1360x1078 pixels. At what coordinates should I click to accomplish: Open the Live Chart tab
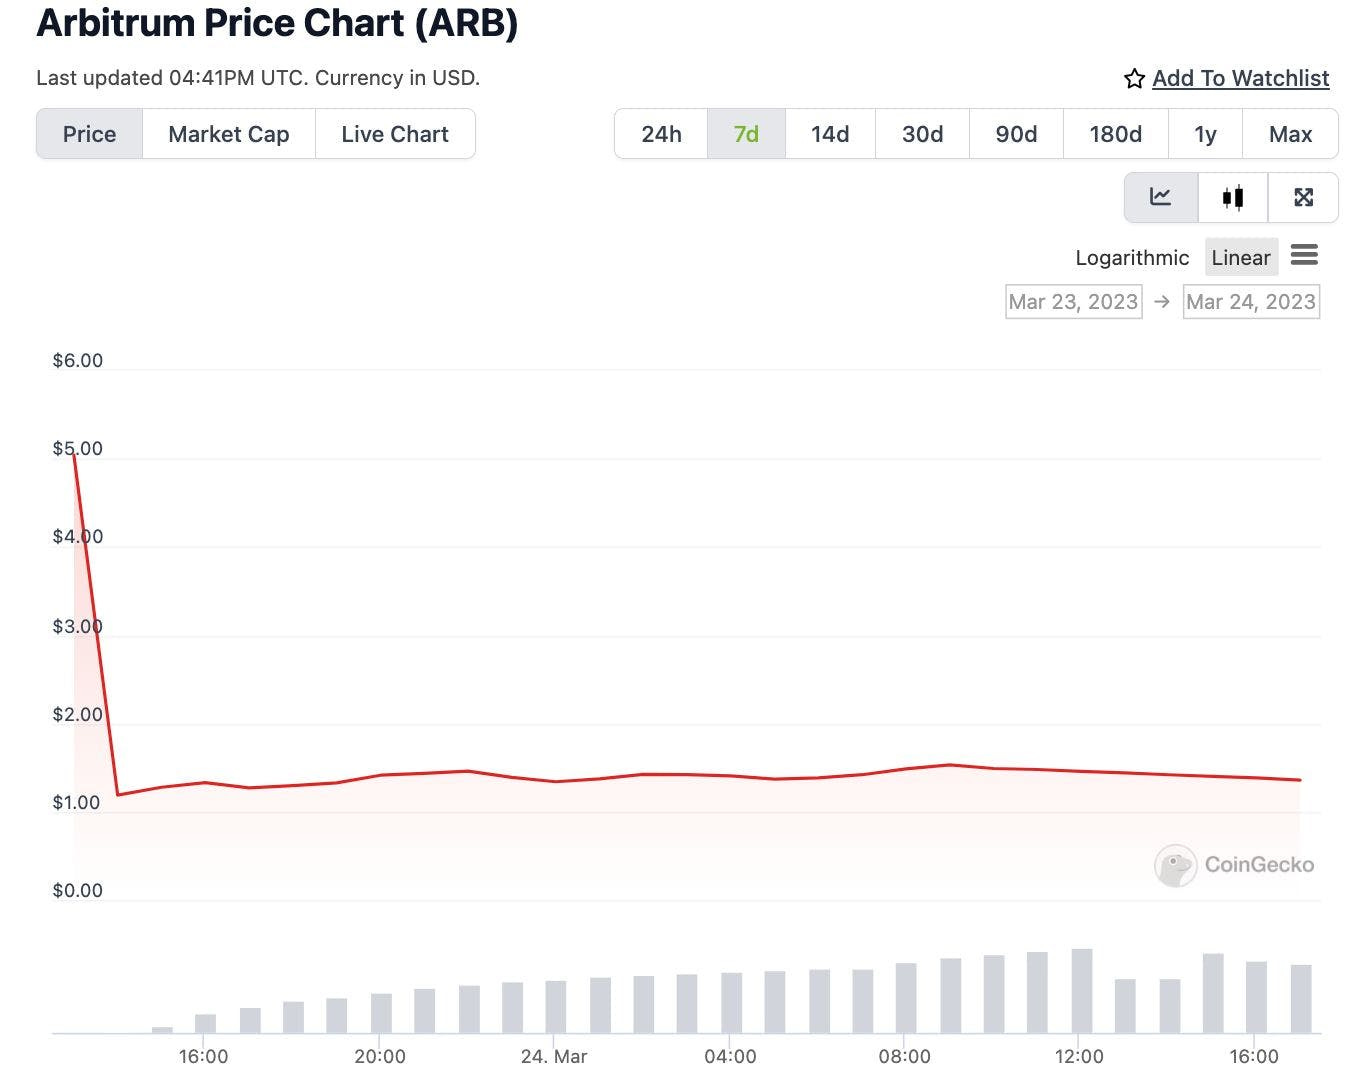pyautogui.click(x=395, y=133)
